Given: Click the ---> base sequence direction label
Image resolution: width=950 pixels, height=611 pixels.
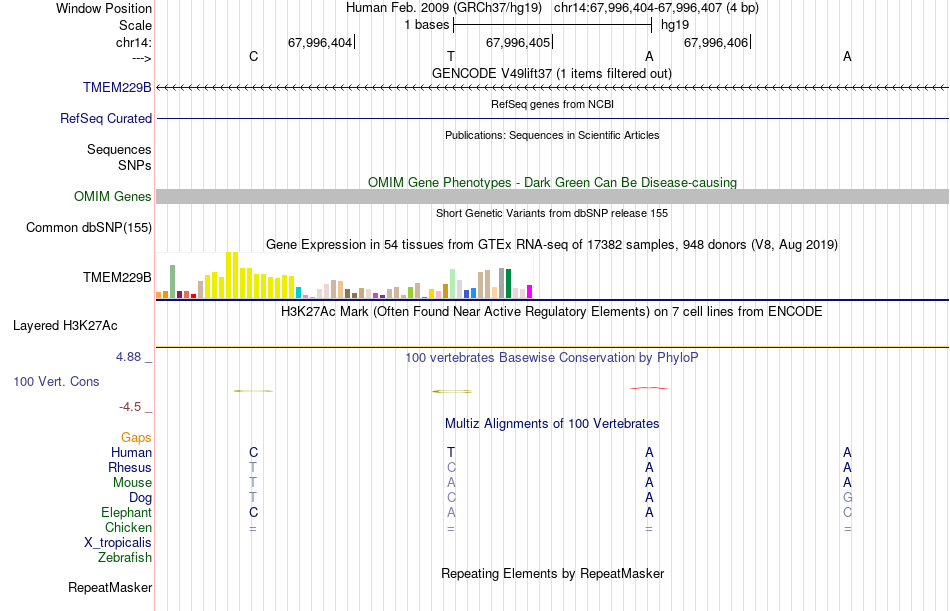Looking at the screenshot, I should point(141,58).
